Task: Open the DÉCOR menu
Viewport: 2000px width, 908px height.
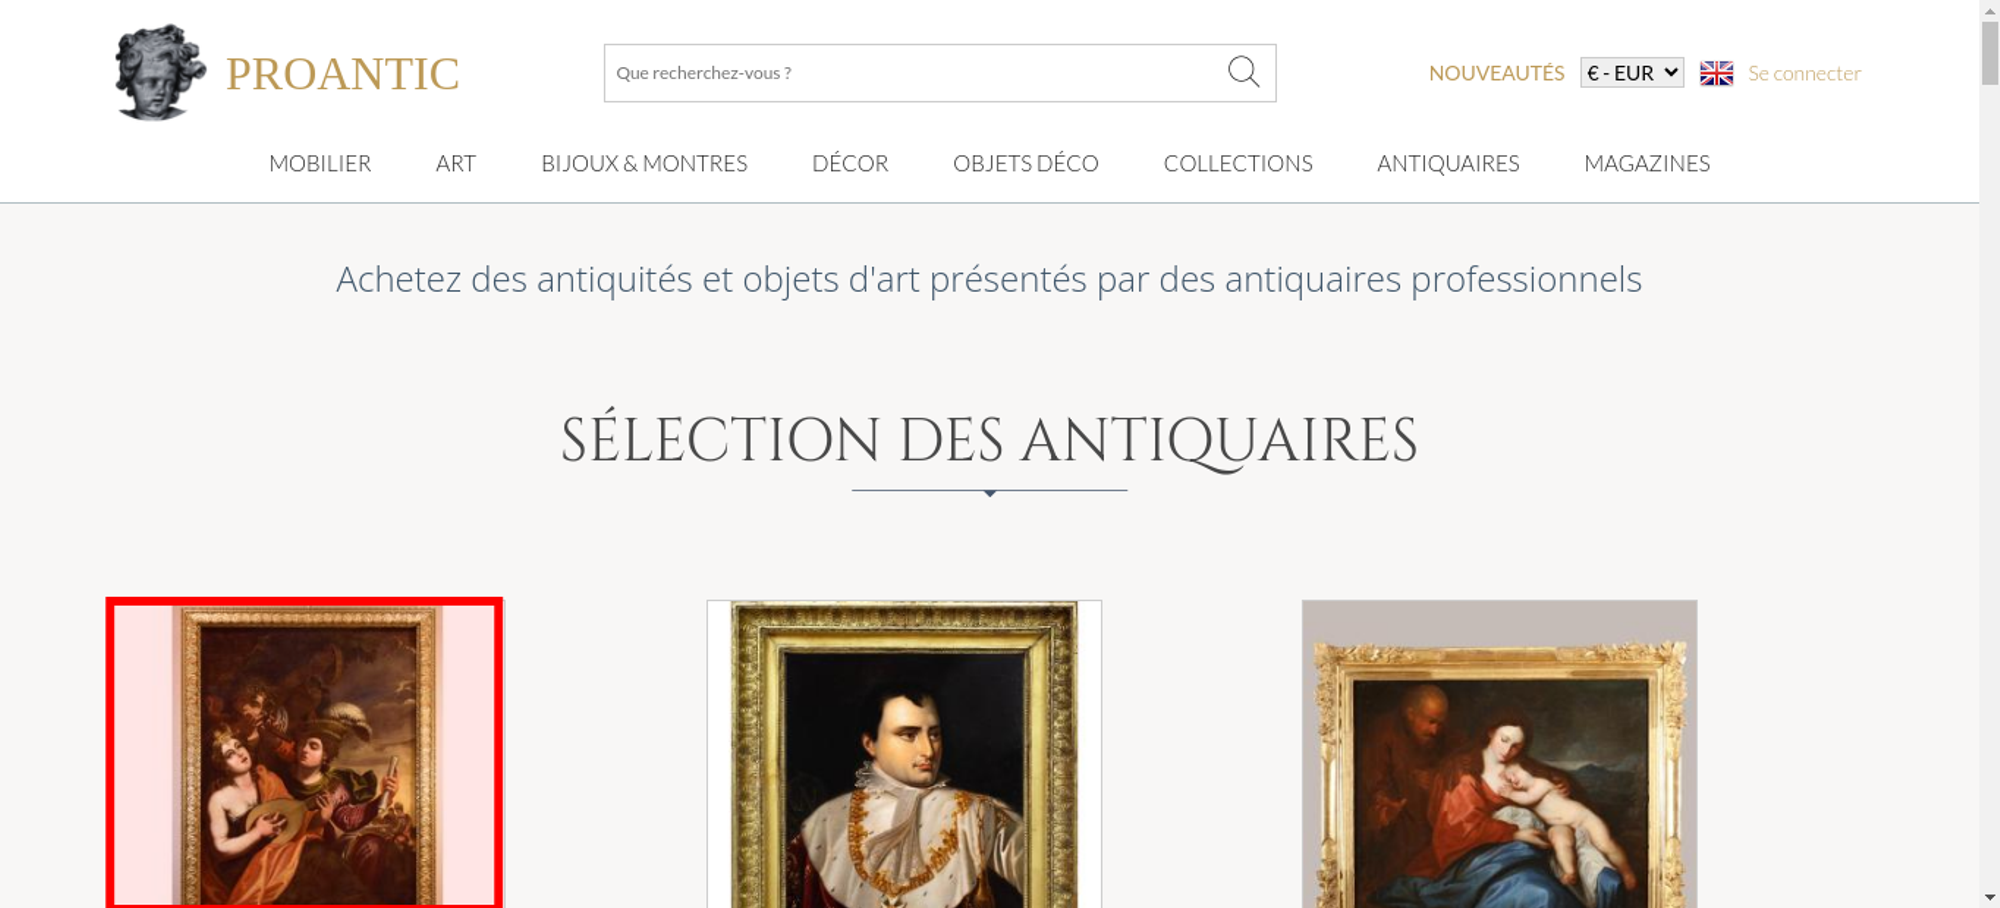Action: [x=850, y=163]
